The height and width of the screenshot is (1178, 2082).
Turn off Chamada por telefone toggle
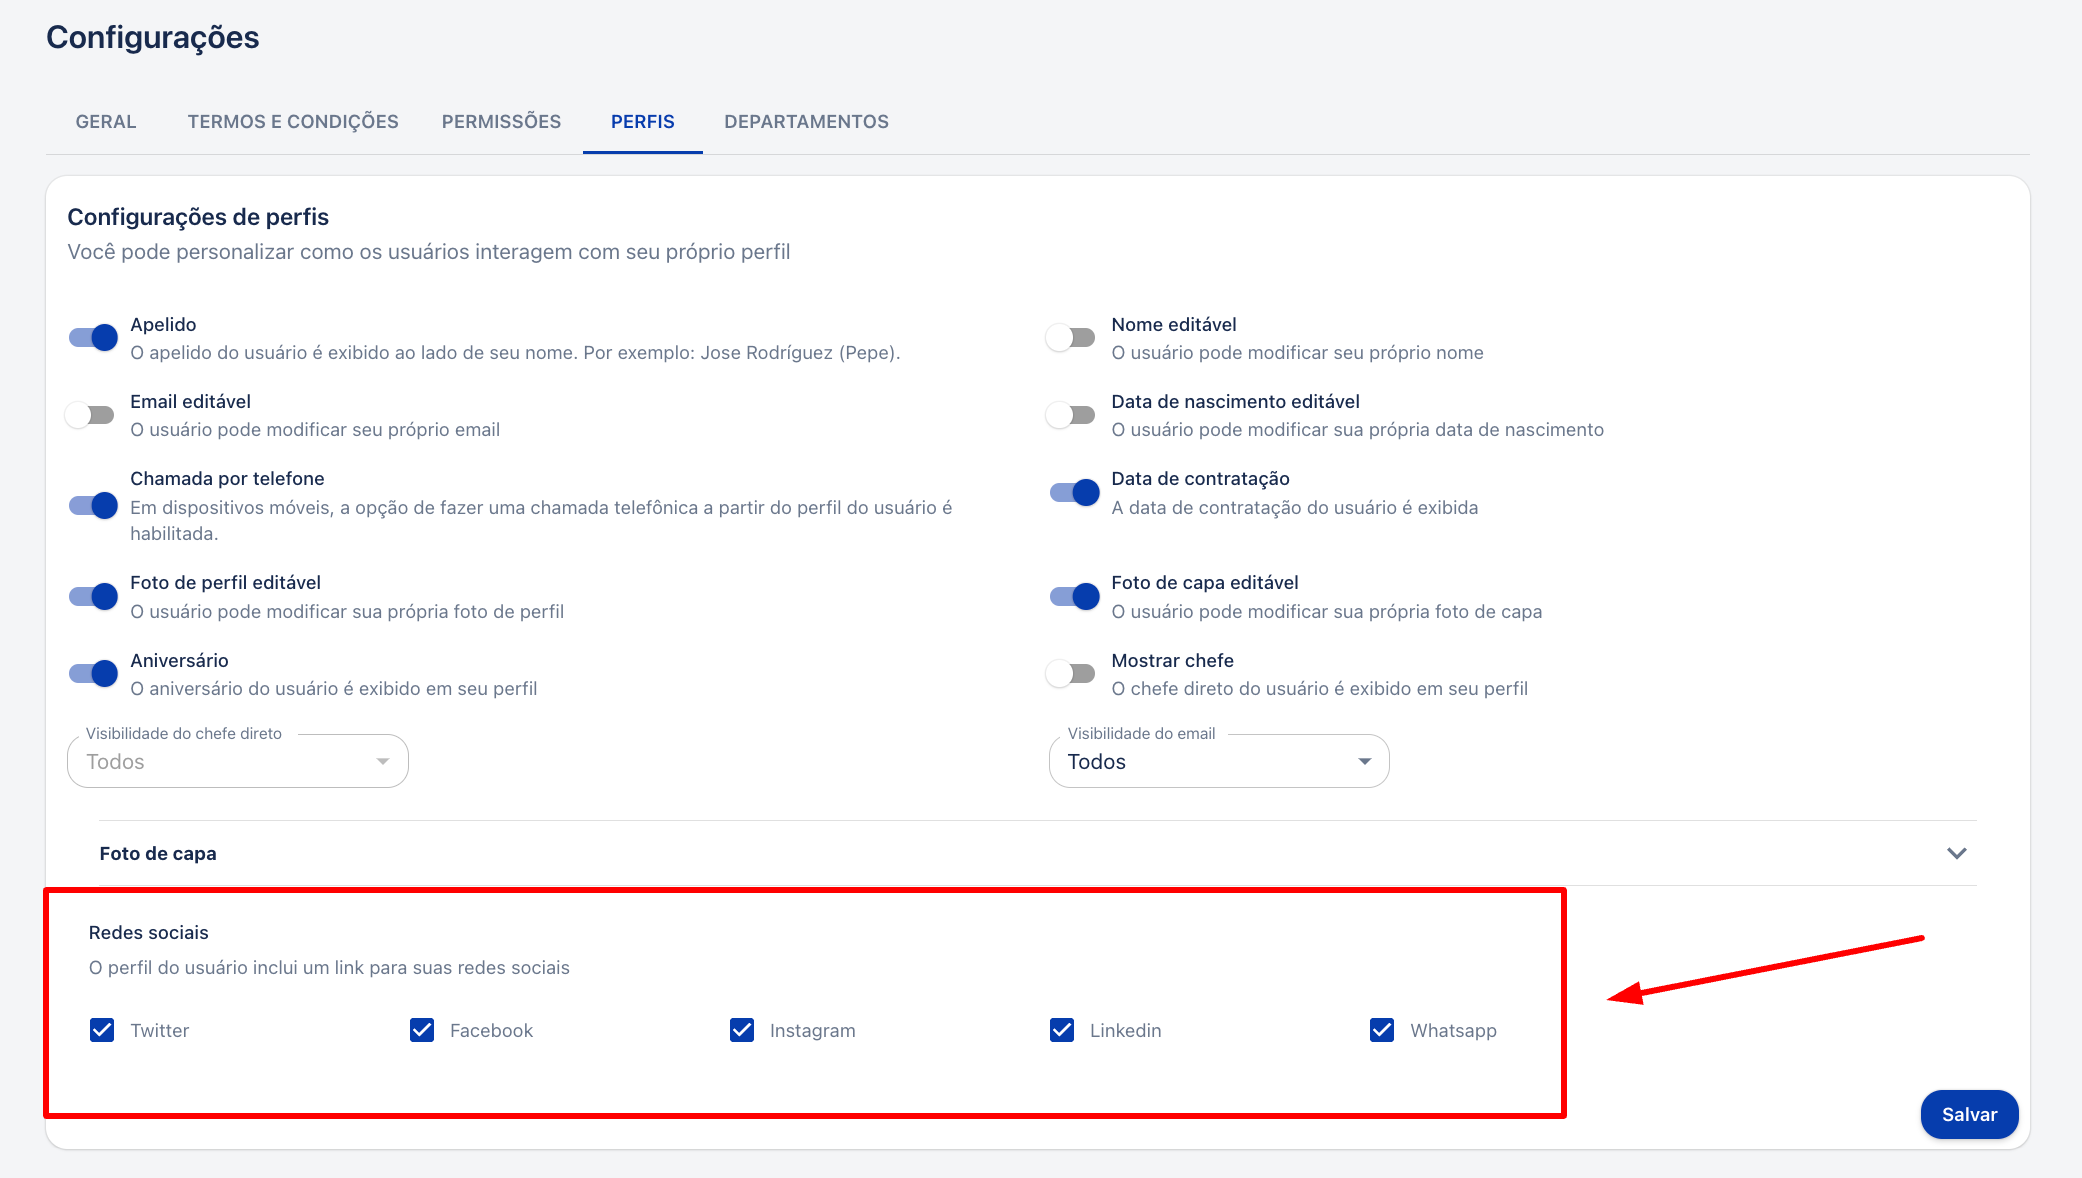[x=93, y=506]
